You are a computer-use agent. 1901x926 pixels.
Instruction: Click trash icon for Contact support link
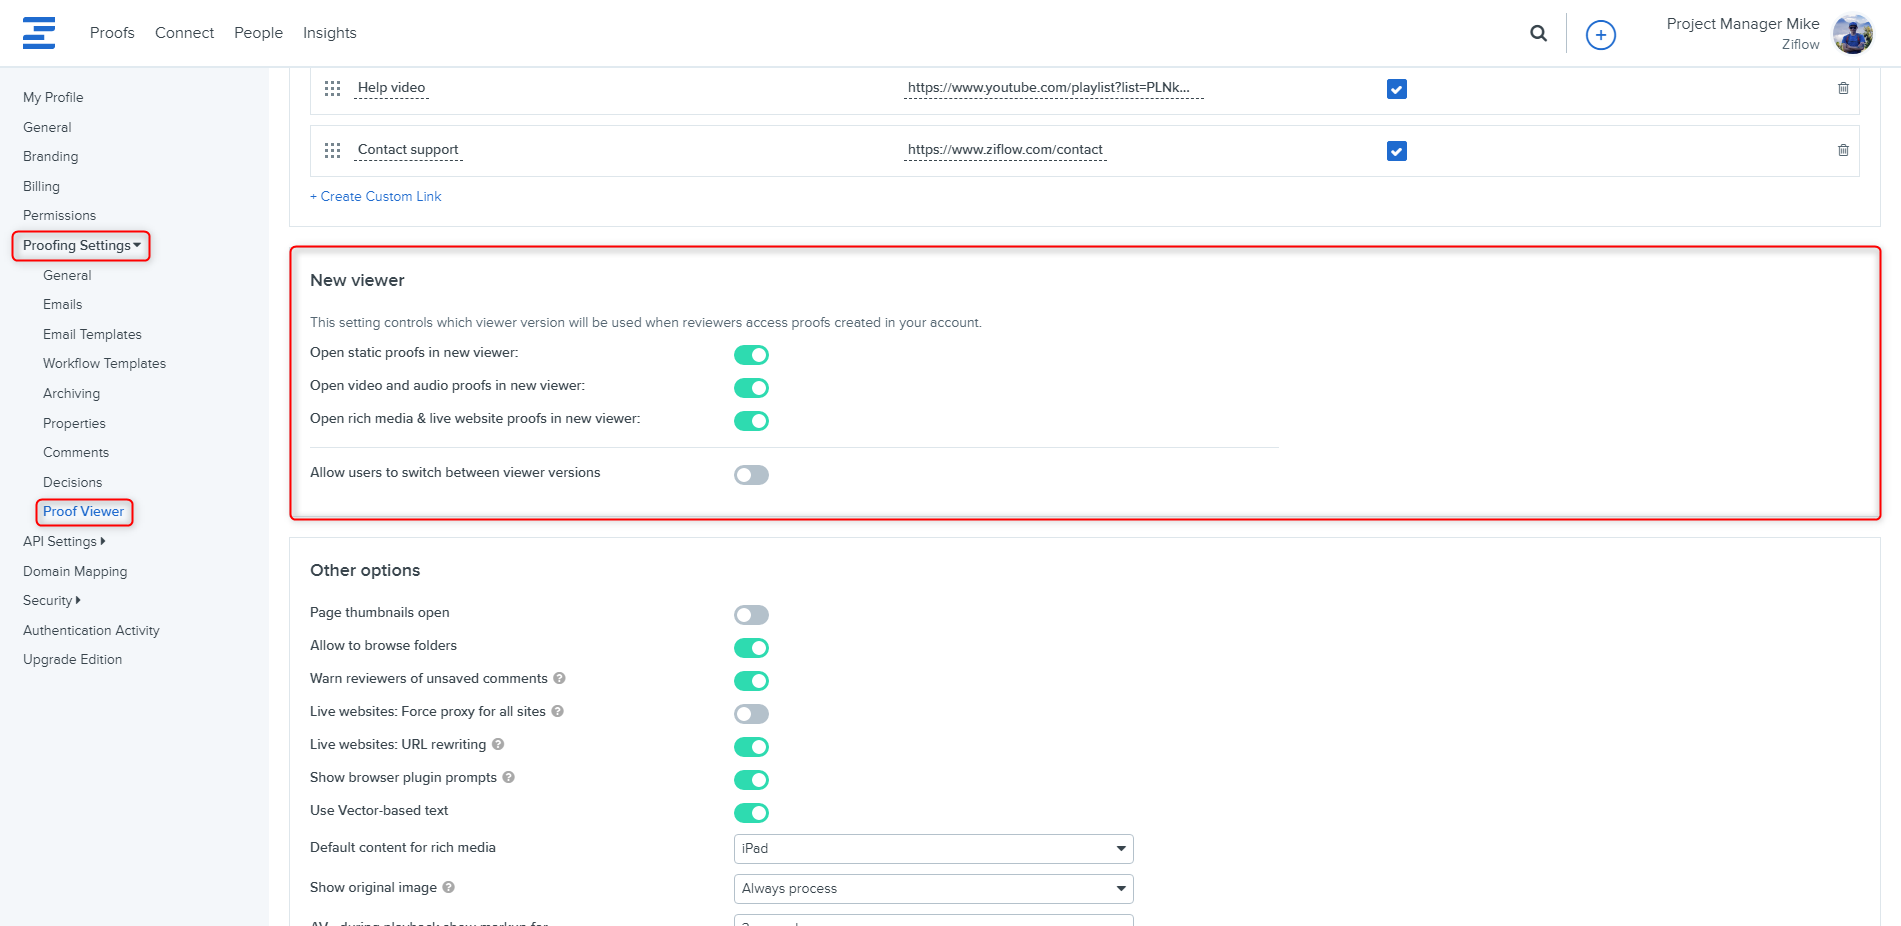[1842, 150]
